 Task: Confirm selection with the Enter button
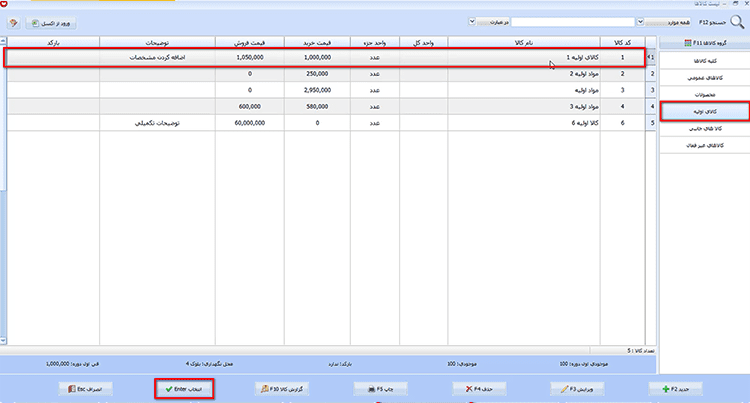[x=184, y=389]
